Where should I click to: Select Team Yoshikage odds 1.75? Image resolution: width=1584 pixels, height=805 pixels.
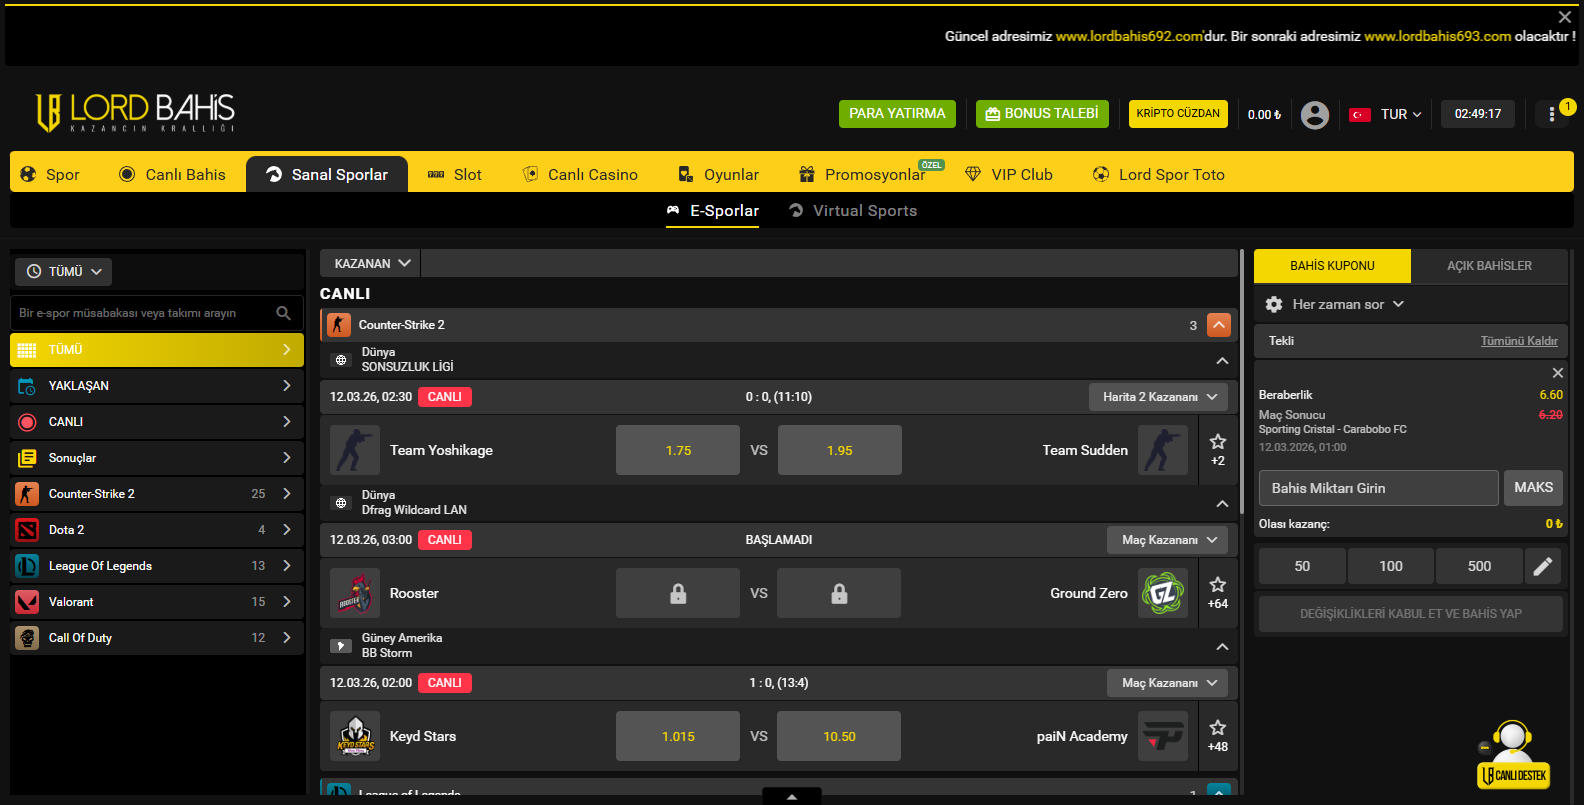pos(678,450)
